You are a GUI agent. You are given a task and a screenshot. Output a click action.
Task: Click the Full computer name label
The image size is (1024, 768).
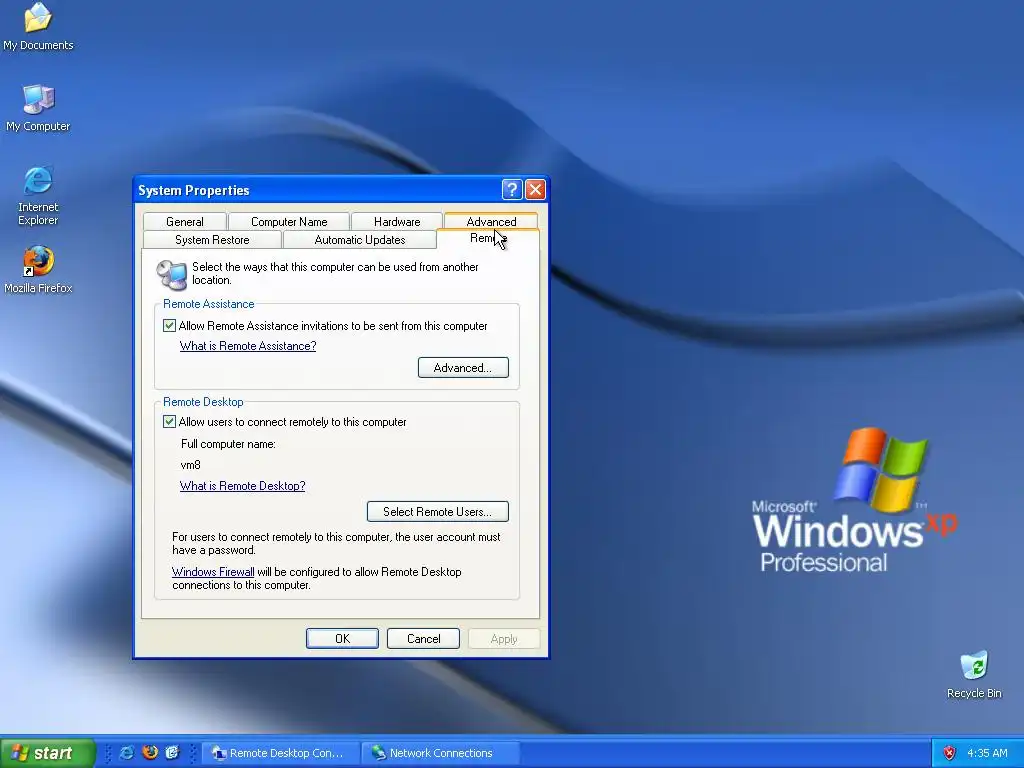click(x=228, y=444)
